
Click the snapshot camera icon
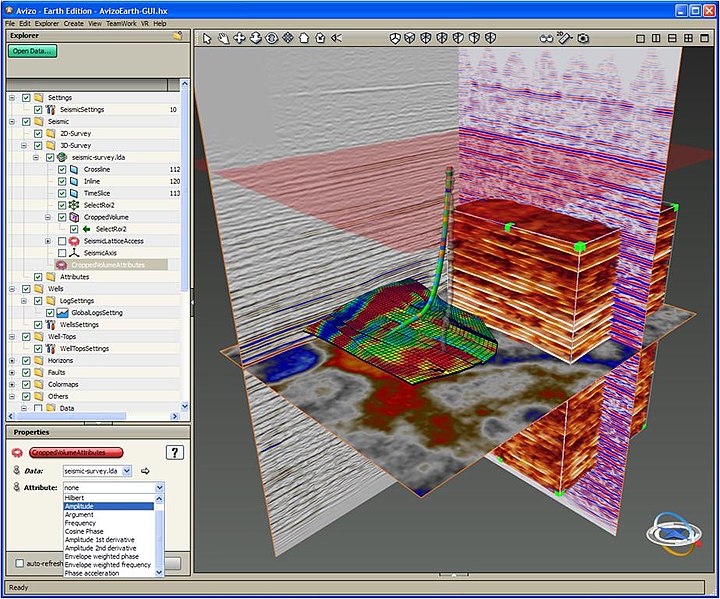pyautogui.click(x=583, y=38)
